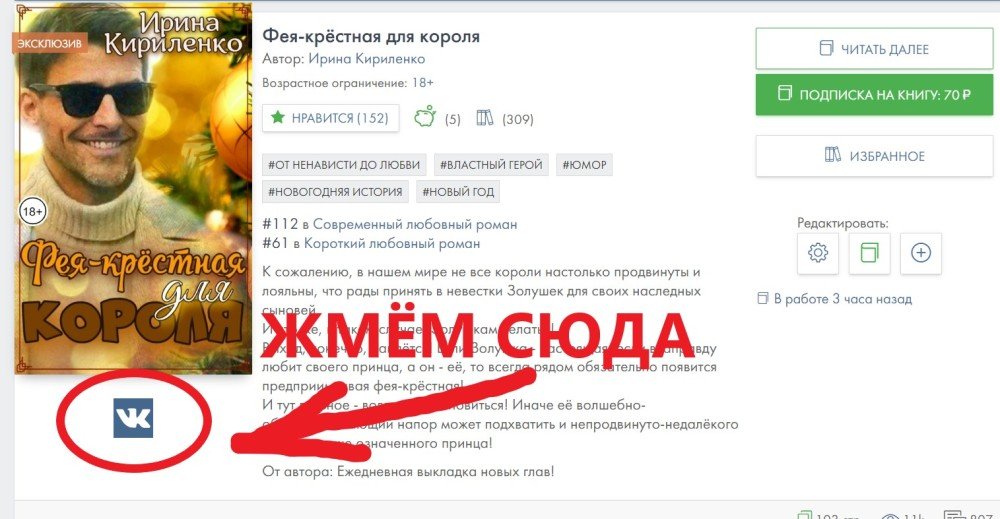Viewport: 1000px width, 519px height.
Task: Open Современный любовный роман category
Action: [415, 224]
